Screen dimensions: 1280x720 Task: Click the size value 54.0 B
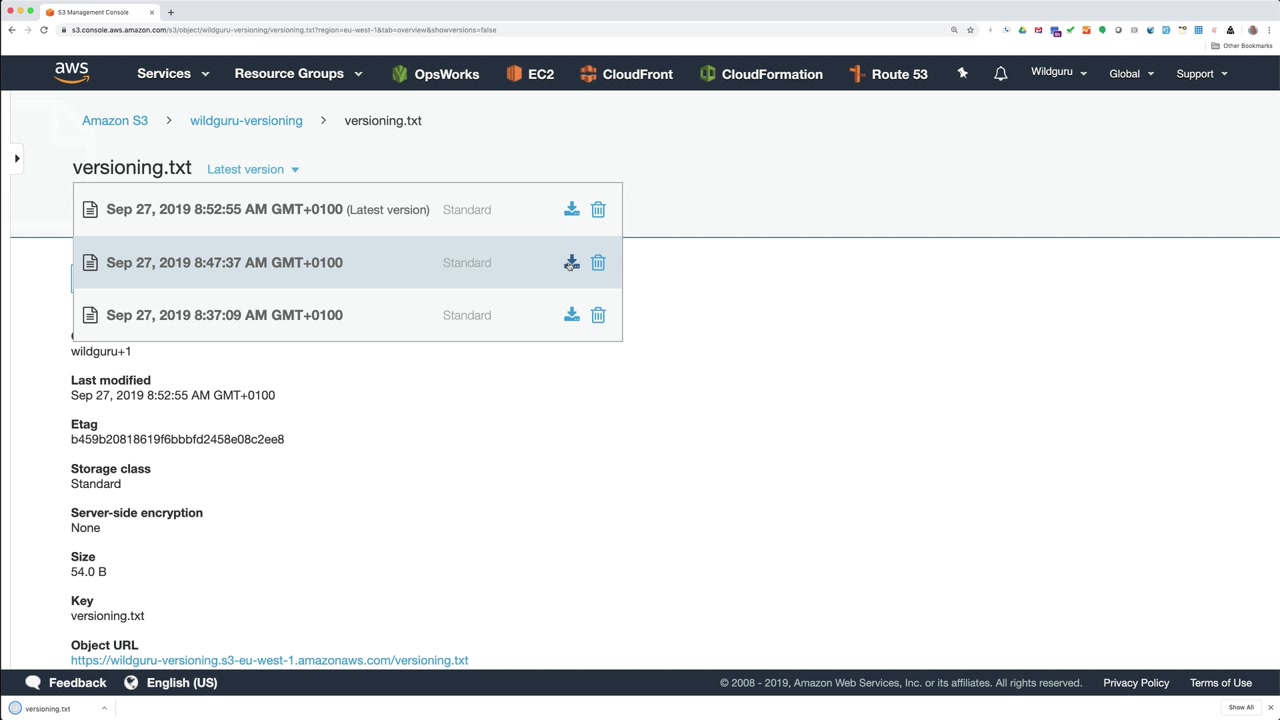(x=88, y=572)
